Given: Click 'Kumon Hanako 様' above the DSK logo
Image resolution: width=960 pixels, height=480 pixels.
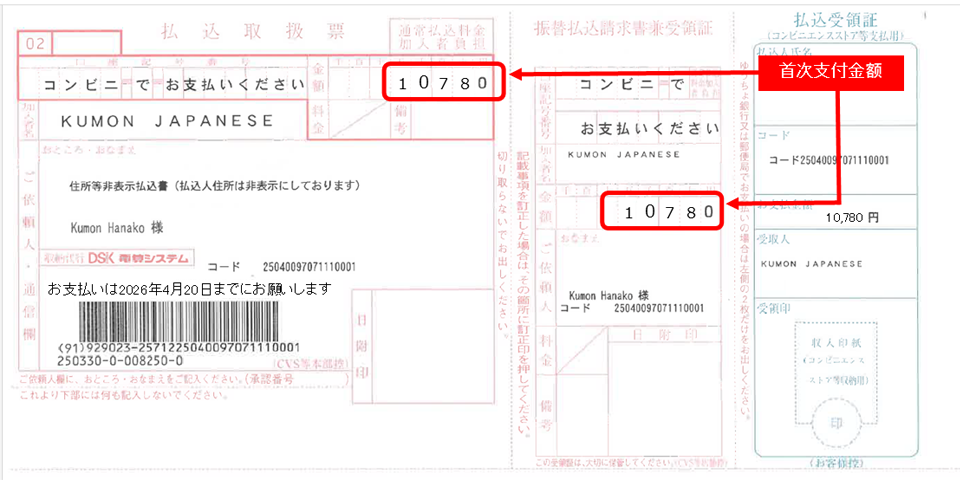Looking at the screenshot, I should (117, 228).
